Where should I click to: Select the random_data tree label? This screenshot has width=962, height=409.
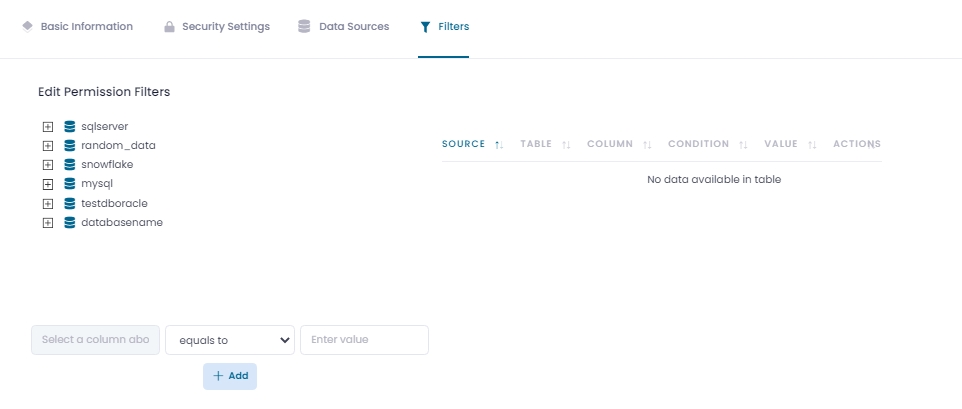point(118,146)
